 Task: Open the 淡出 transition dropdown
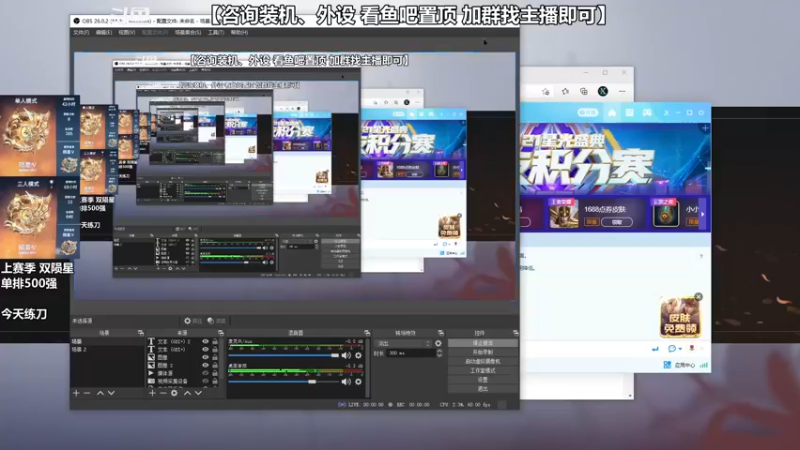point(403,343)
